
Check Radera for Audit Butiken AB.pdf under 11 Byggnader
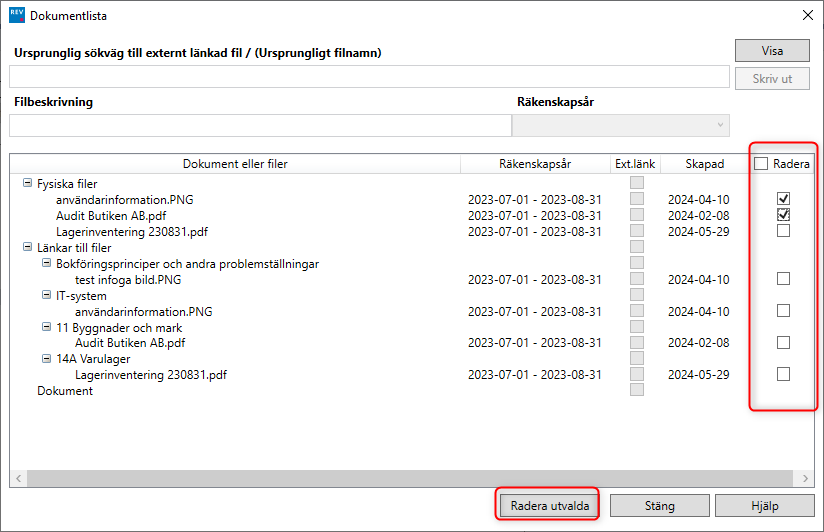tap(783, 342)
